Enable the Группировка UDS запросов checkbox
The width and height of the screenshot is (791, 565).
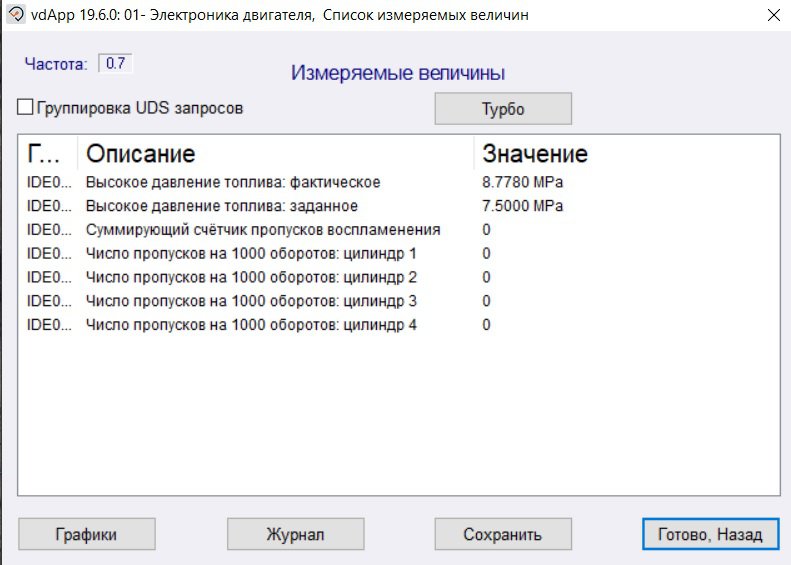tap(25, 107)
